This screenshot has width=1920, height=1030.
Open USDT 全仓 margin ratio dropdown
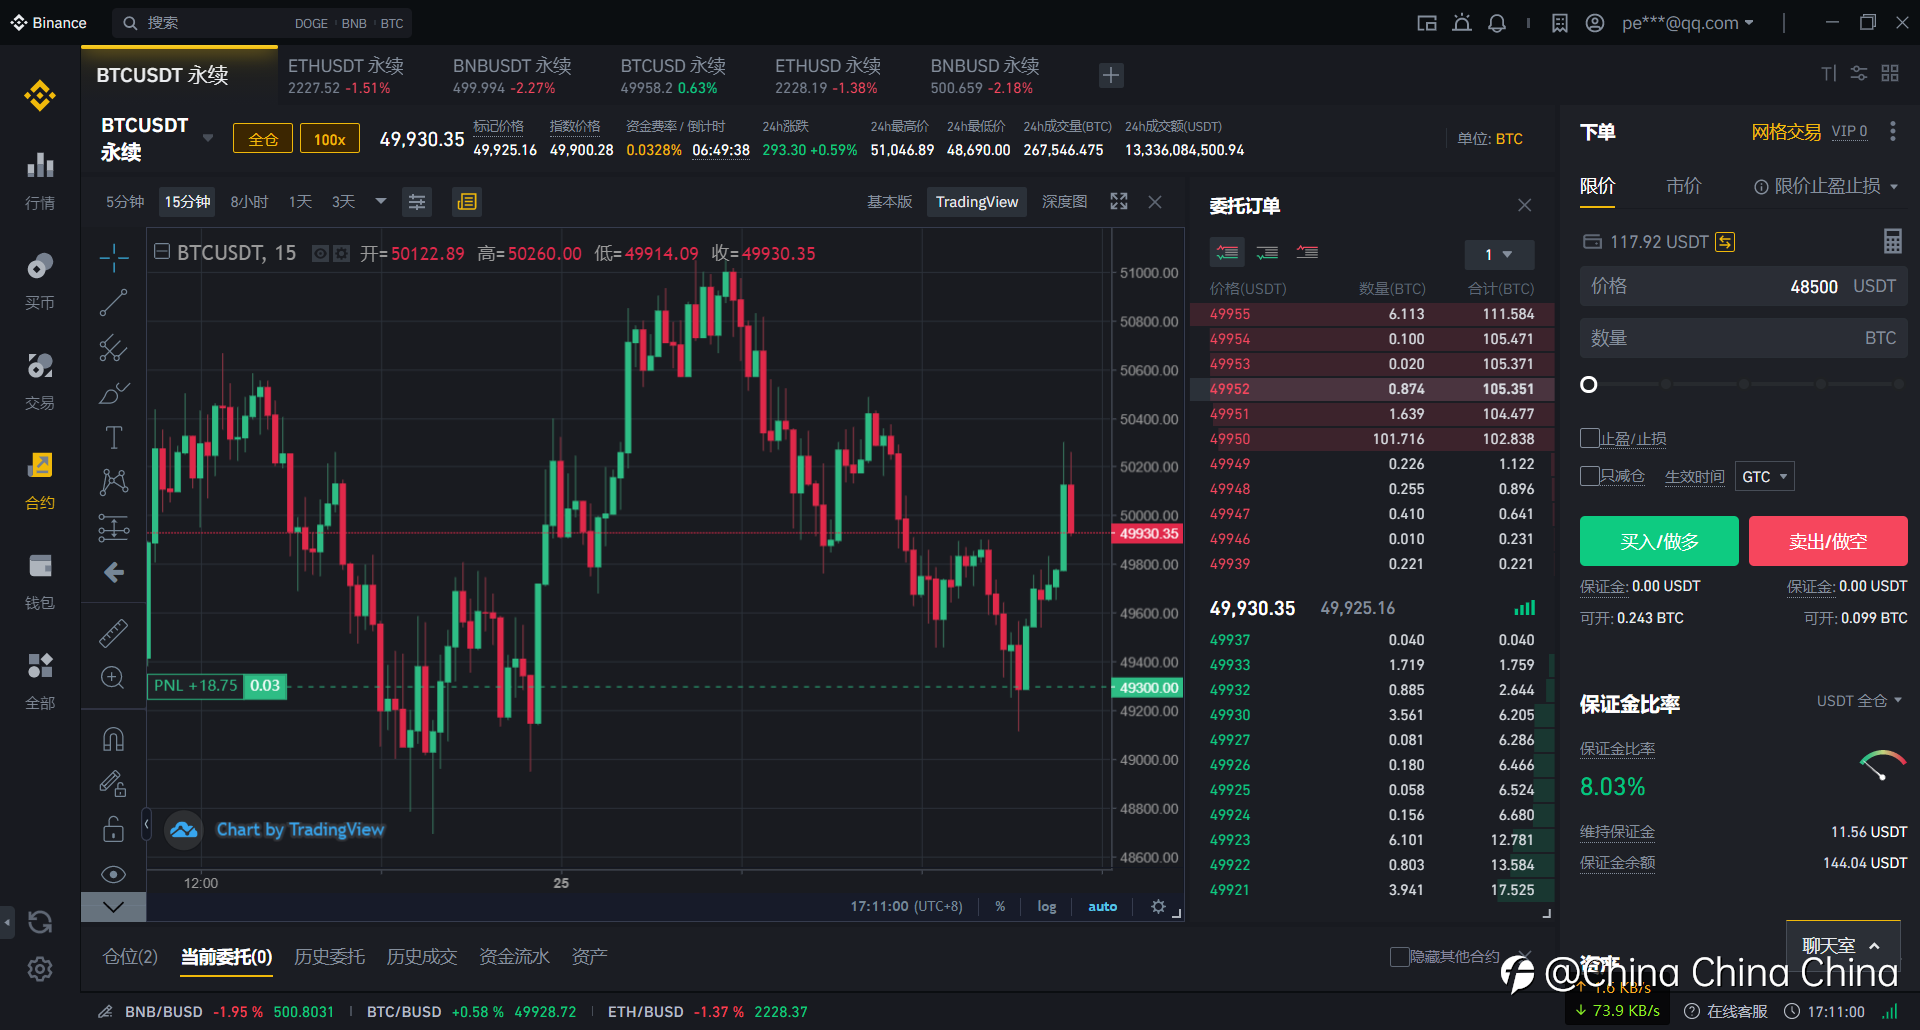coord(1859,701)
